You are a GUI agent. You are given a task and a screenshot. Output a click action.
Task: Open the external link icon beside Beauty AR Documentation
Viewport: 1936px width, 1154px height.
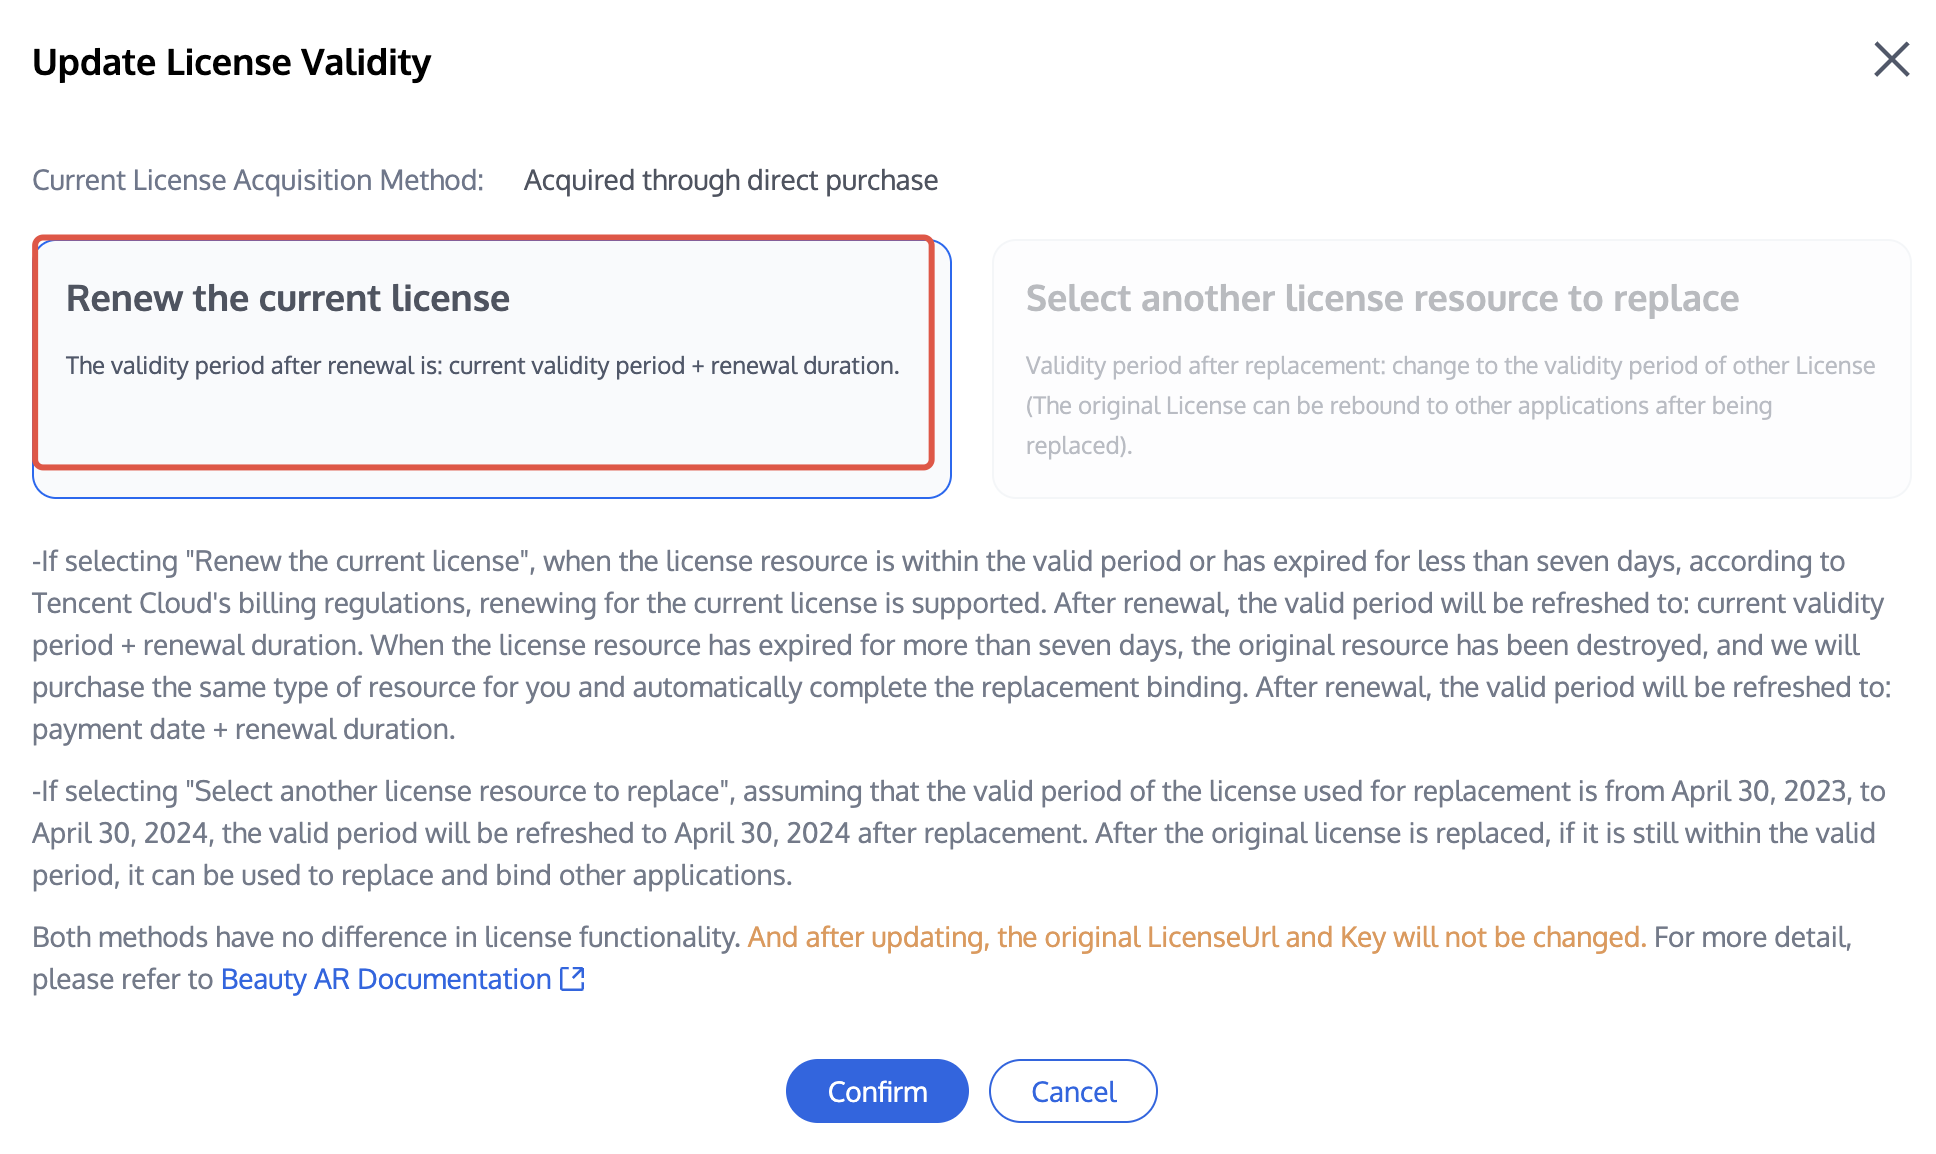572,979
